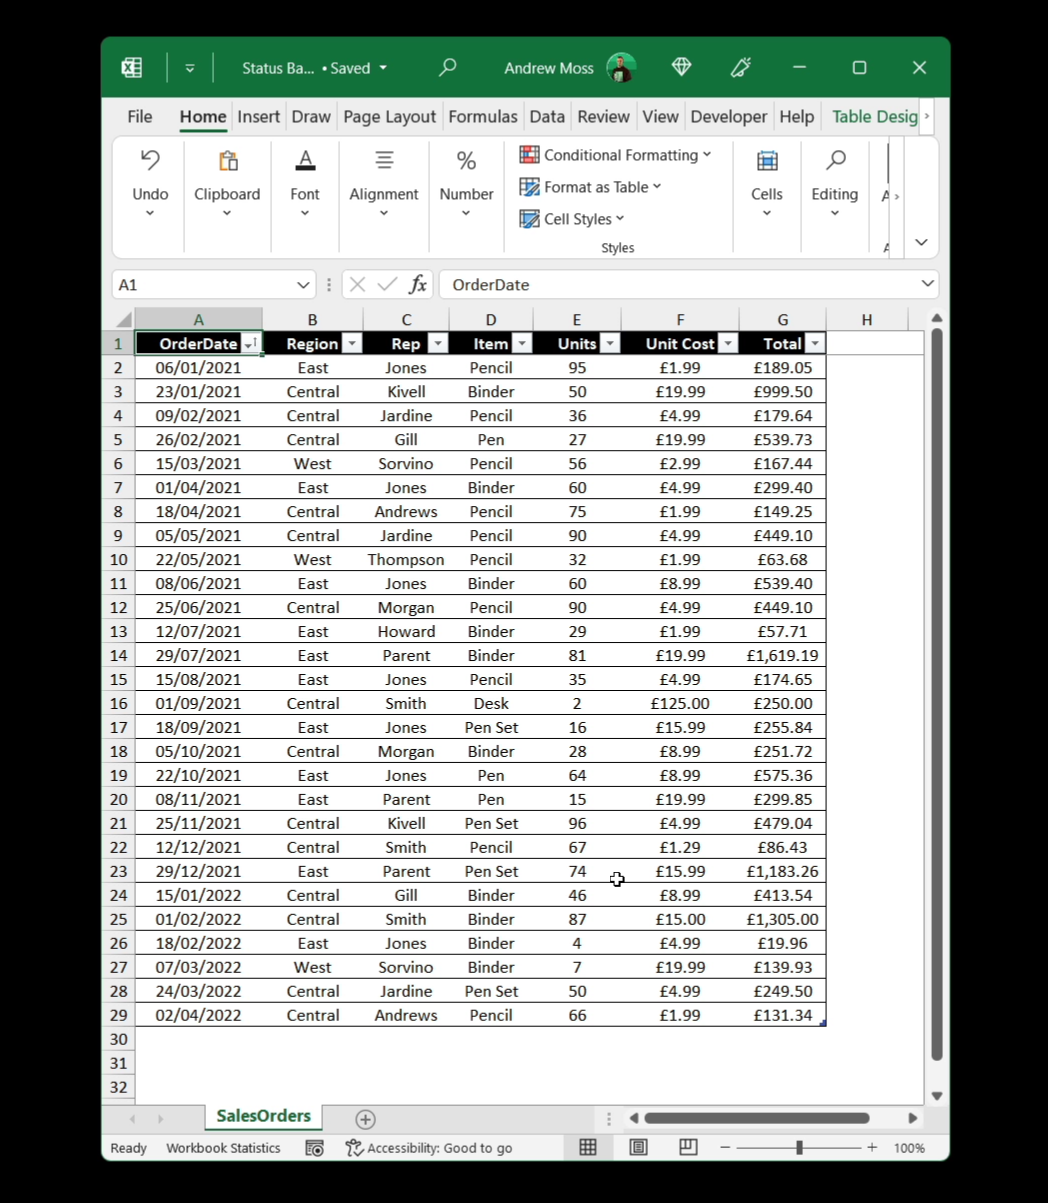Switch to the Page Layout tab
Viewport: 1048px width, 1203px height.
click(x=389, y=116)
